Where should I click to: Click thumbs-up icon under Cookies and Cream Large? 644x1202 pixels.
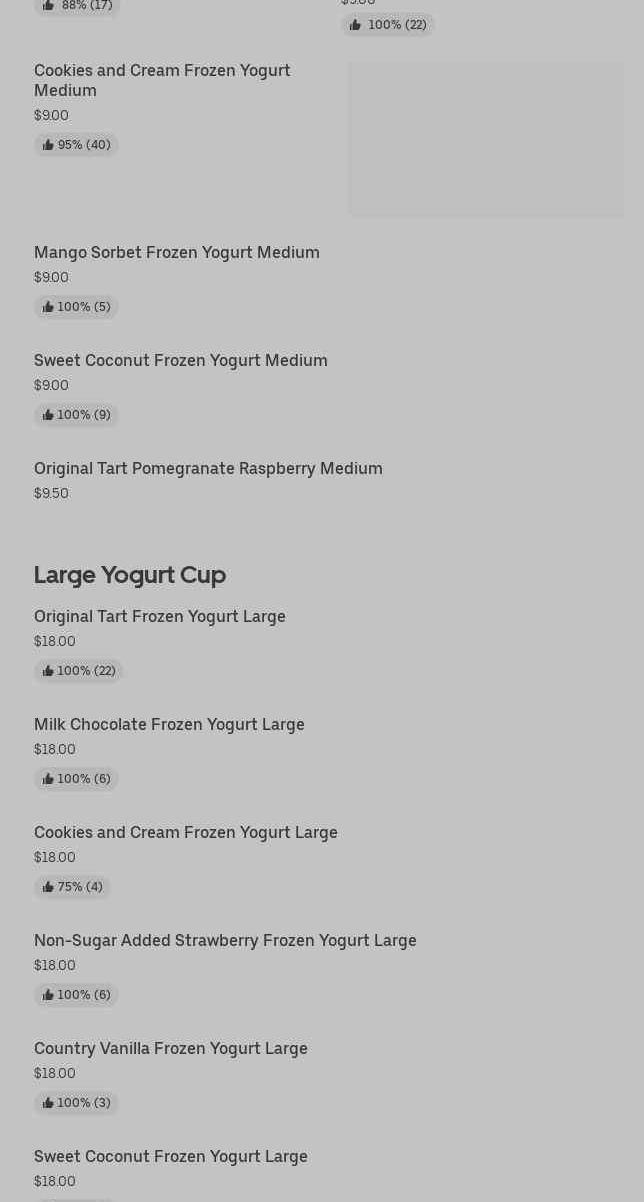[x=48, y=887]
